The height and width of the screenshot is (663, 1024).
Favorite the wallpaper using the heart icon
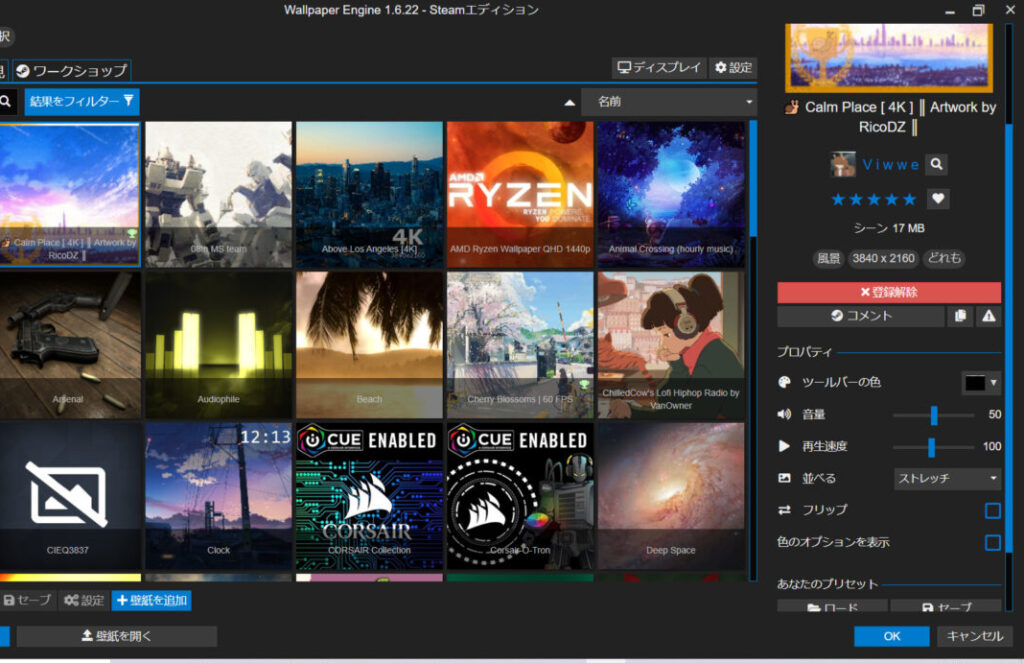tap(937, 199)
